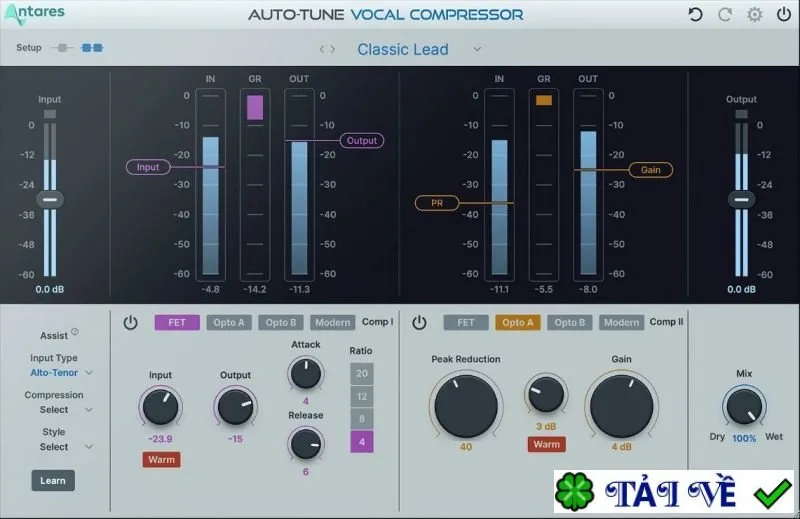Screen dimensions: 800x519
Task: Select ratio 12 for Comp I
Action: click(362, 397)
